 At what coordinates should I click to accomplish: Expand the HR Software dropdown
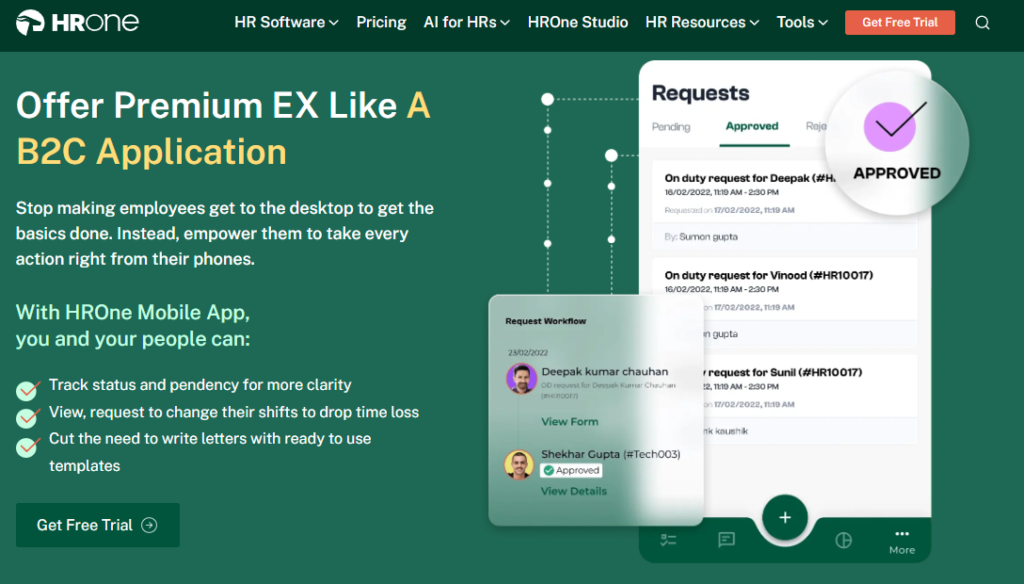[286, 22]
